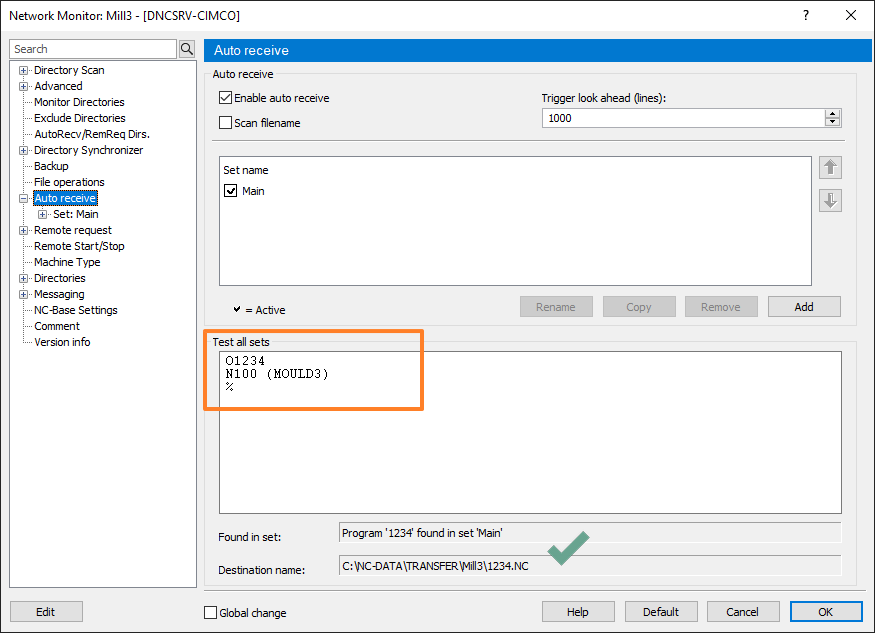Select NC-Base Settings item
The height and width of the screenshot is (633, 875).
point(76,310)
